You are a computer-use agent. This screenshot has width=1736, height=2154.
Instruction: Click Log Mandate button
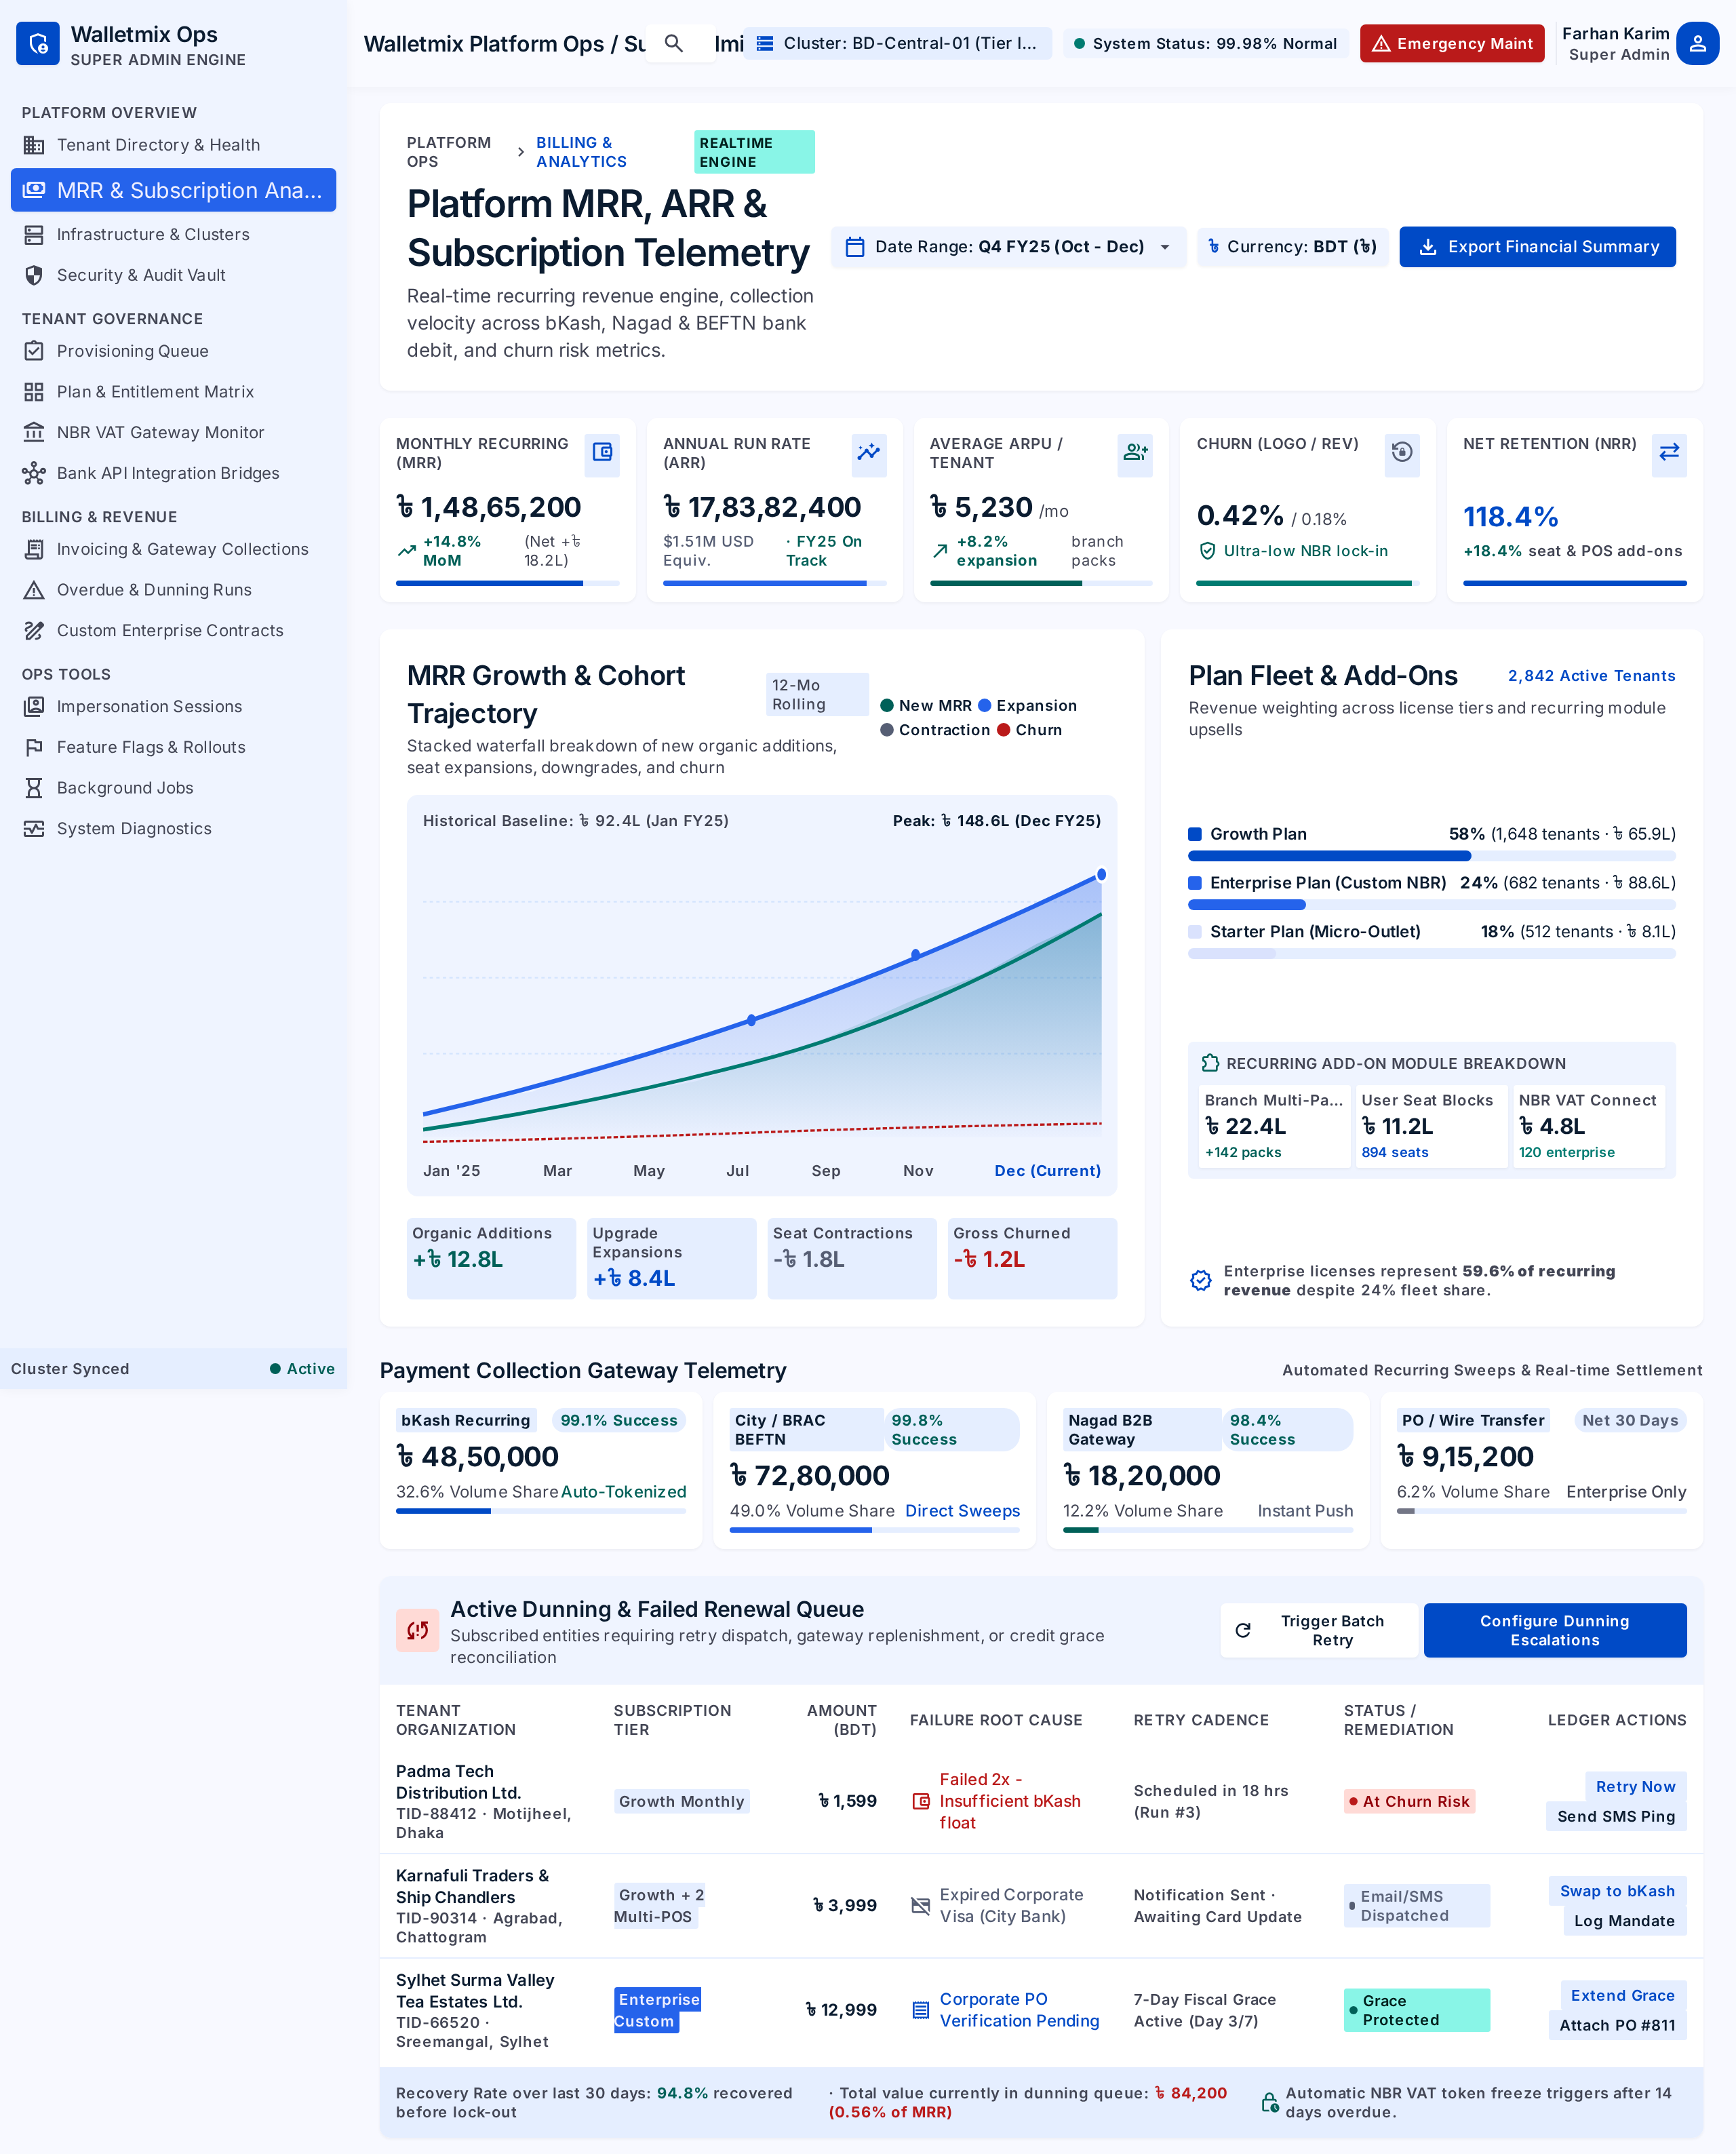[x=1624, y=1921]
